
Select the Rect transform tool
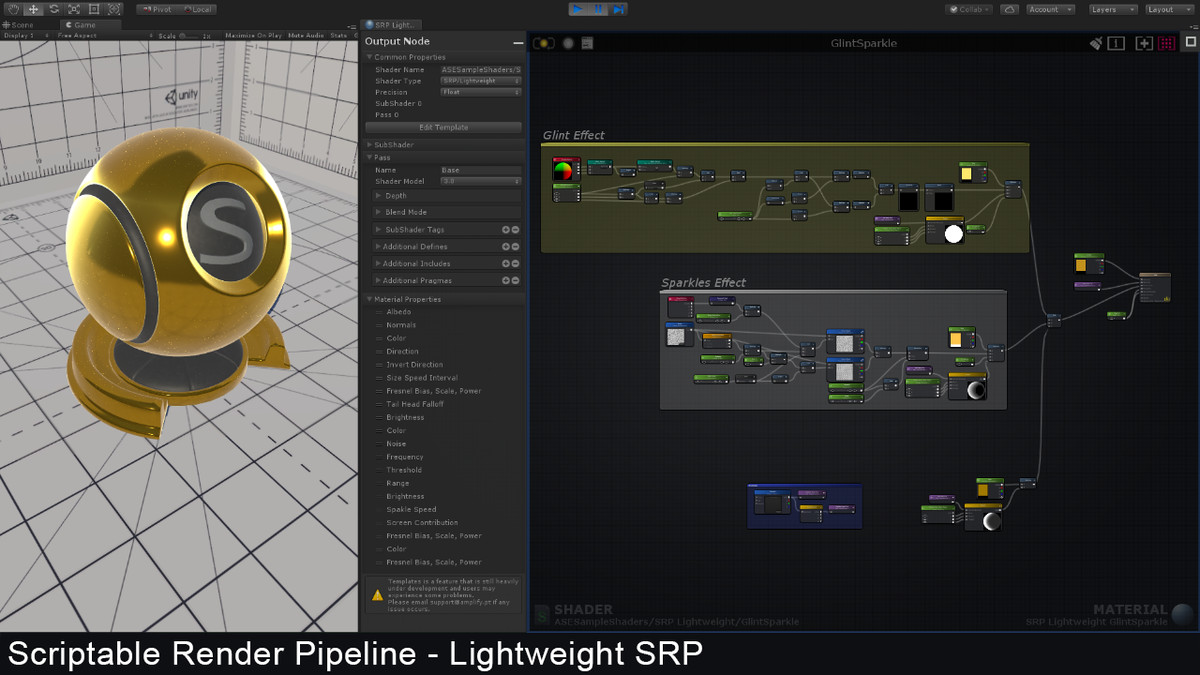coord(94,9)
